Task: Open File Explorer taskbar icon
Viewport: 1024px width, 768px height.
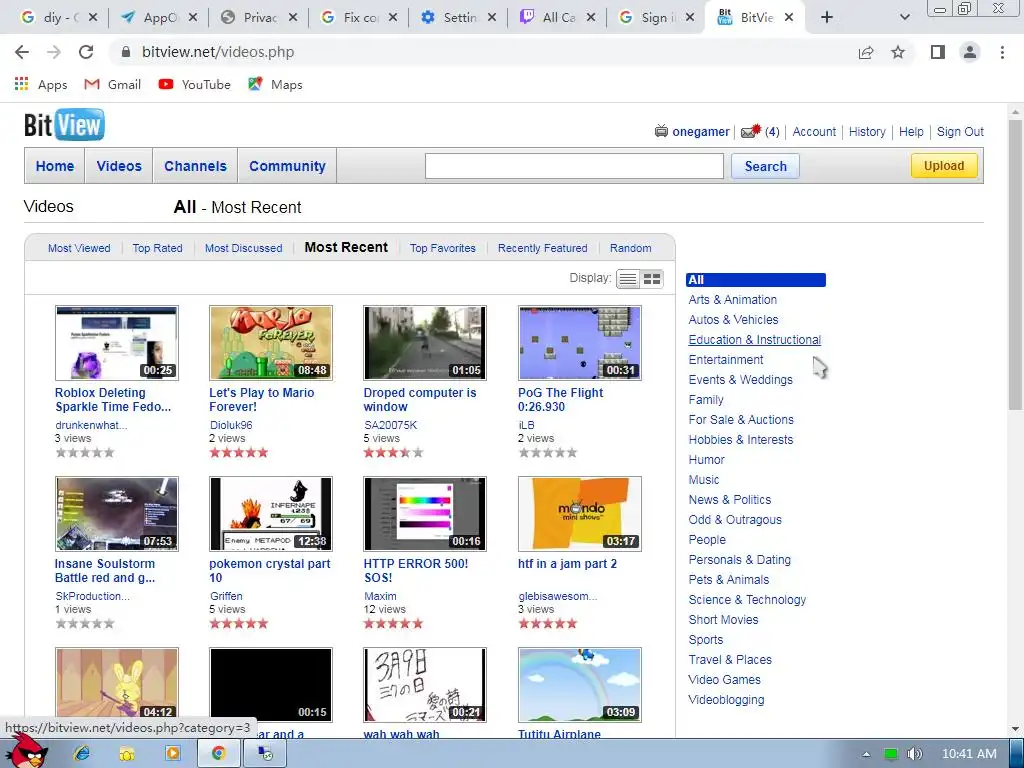Action: pyautogui.click(x=127, y=754)
